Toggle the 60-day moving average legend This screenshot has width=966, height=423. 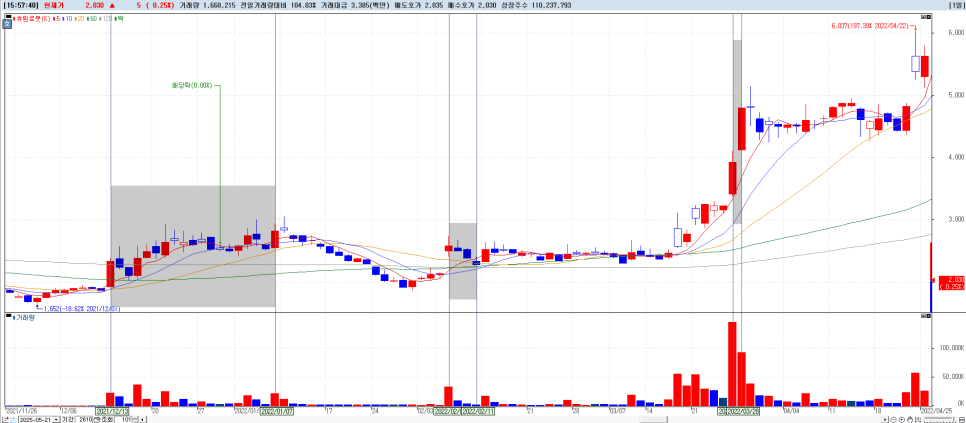click(x=92, y=18)
